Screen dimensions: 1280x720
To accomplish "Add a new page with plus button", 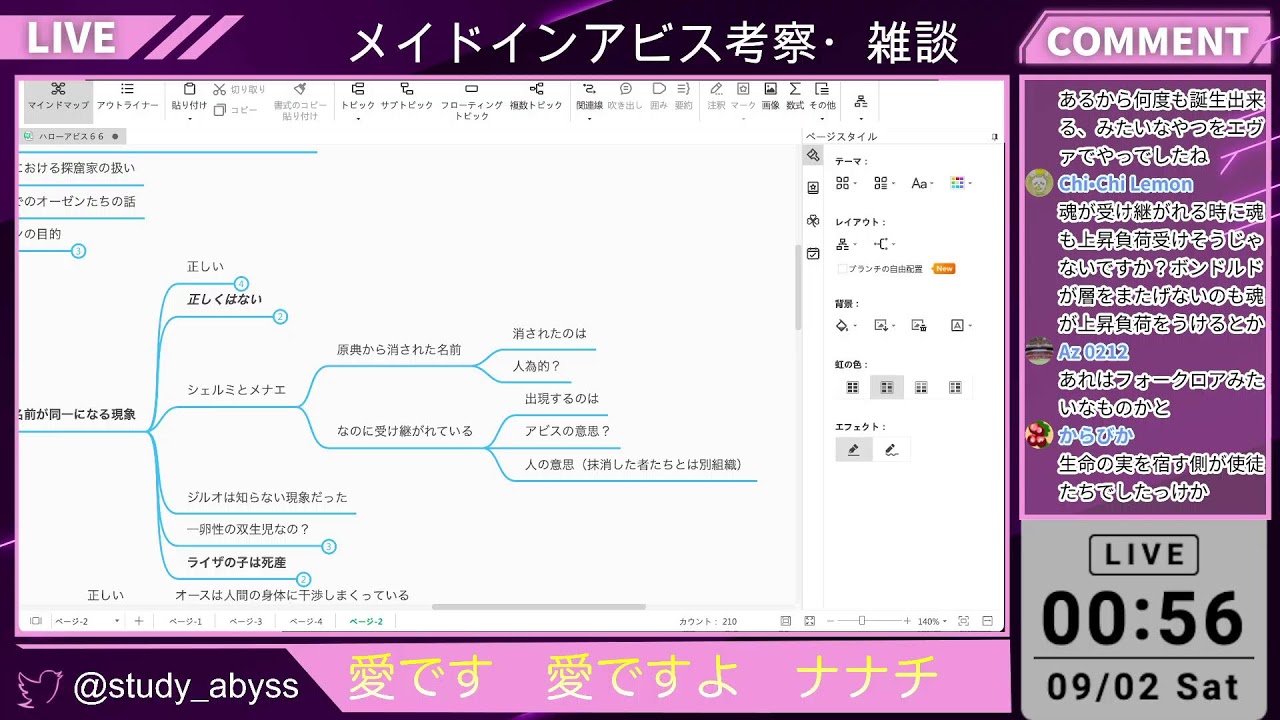I will click(x=139, y=621).
